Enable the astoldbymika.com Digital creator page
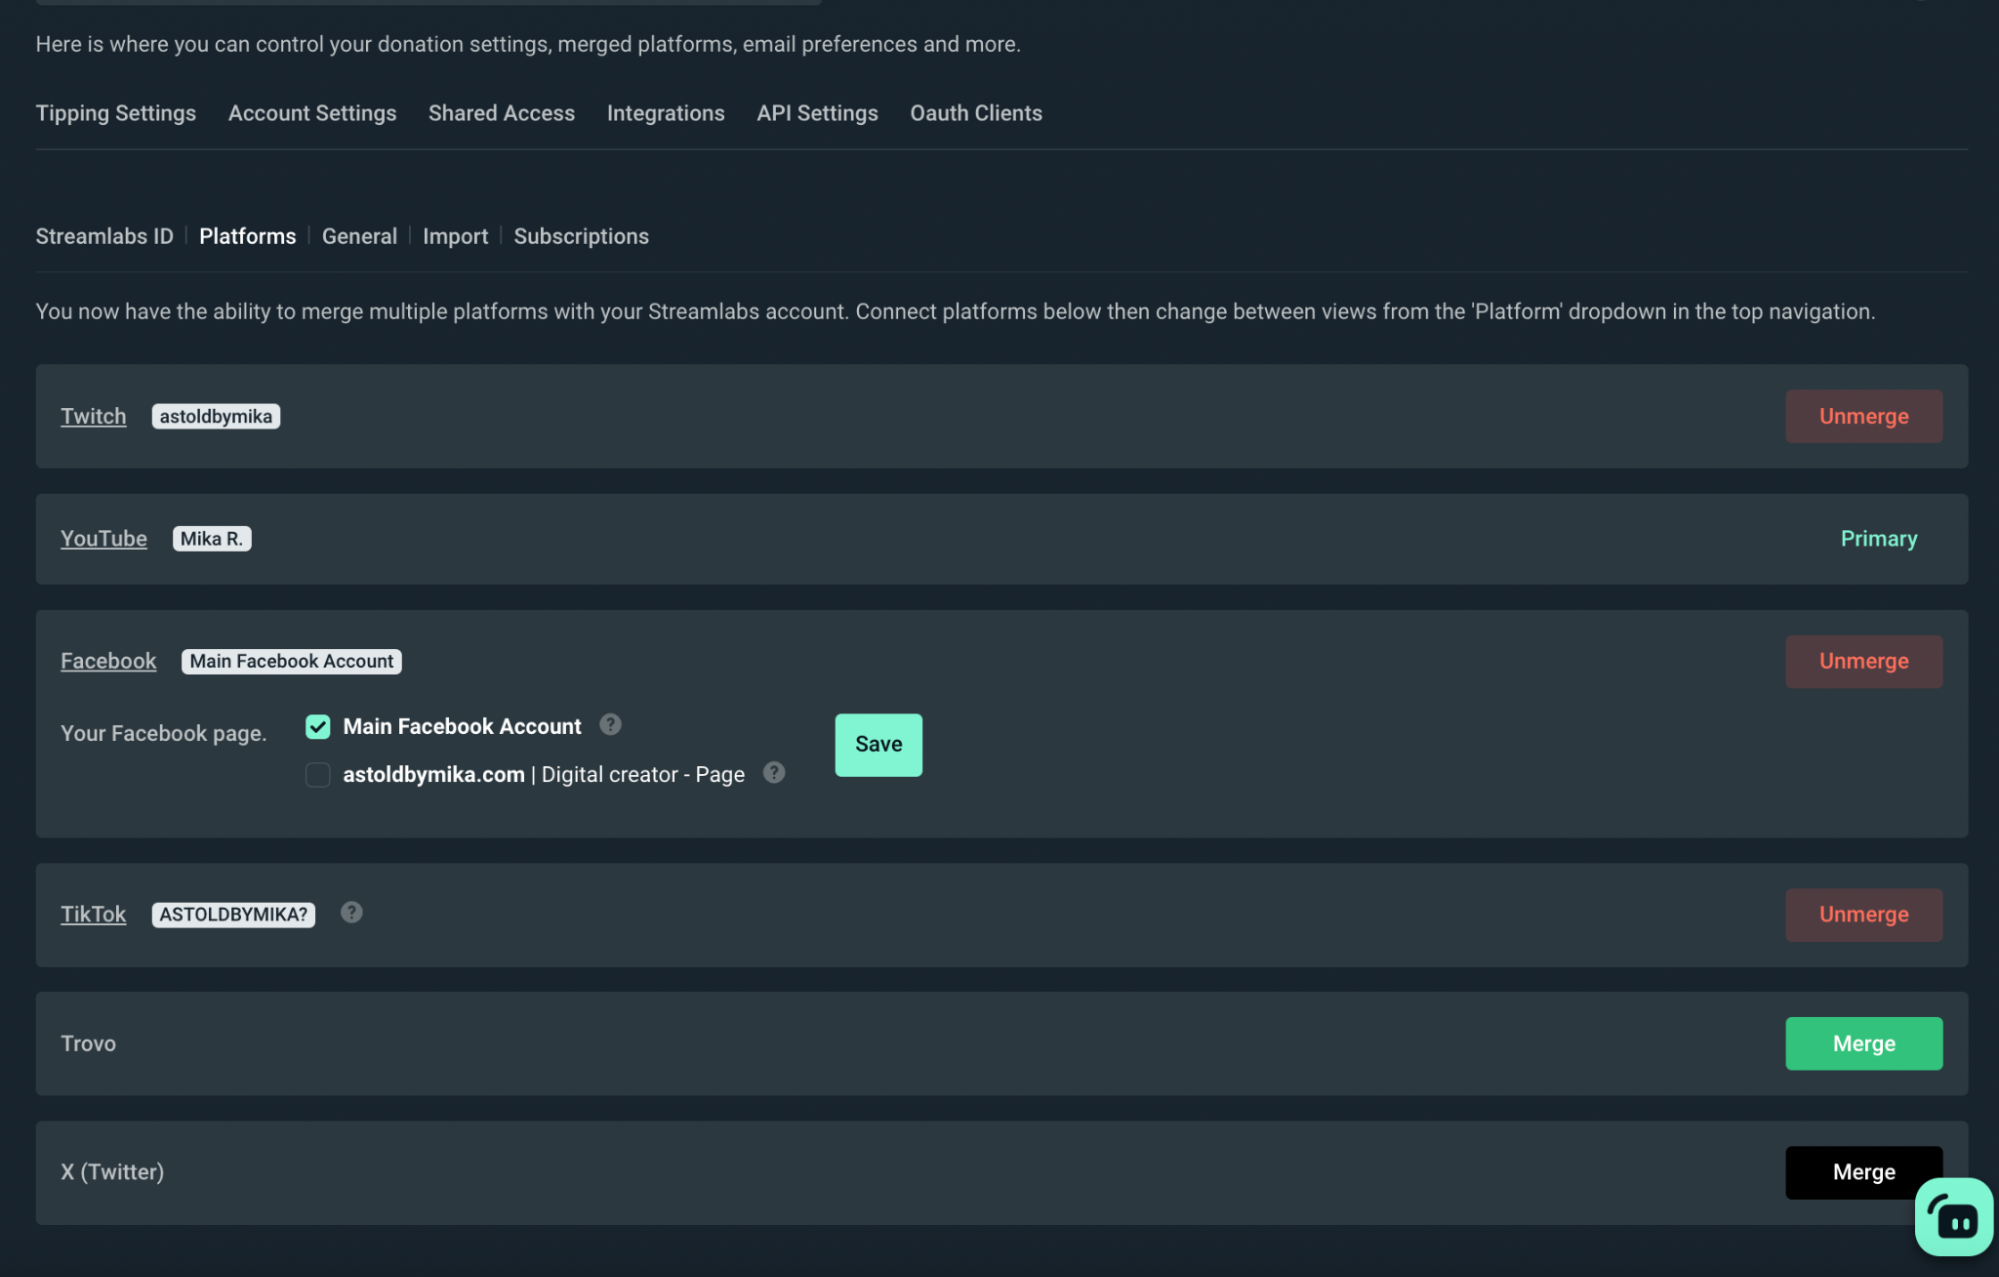Viewport: 1999px width, 1277px height. pyautogui.click(x=317, y=774)
